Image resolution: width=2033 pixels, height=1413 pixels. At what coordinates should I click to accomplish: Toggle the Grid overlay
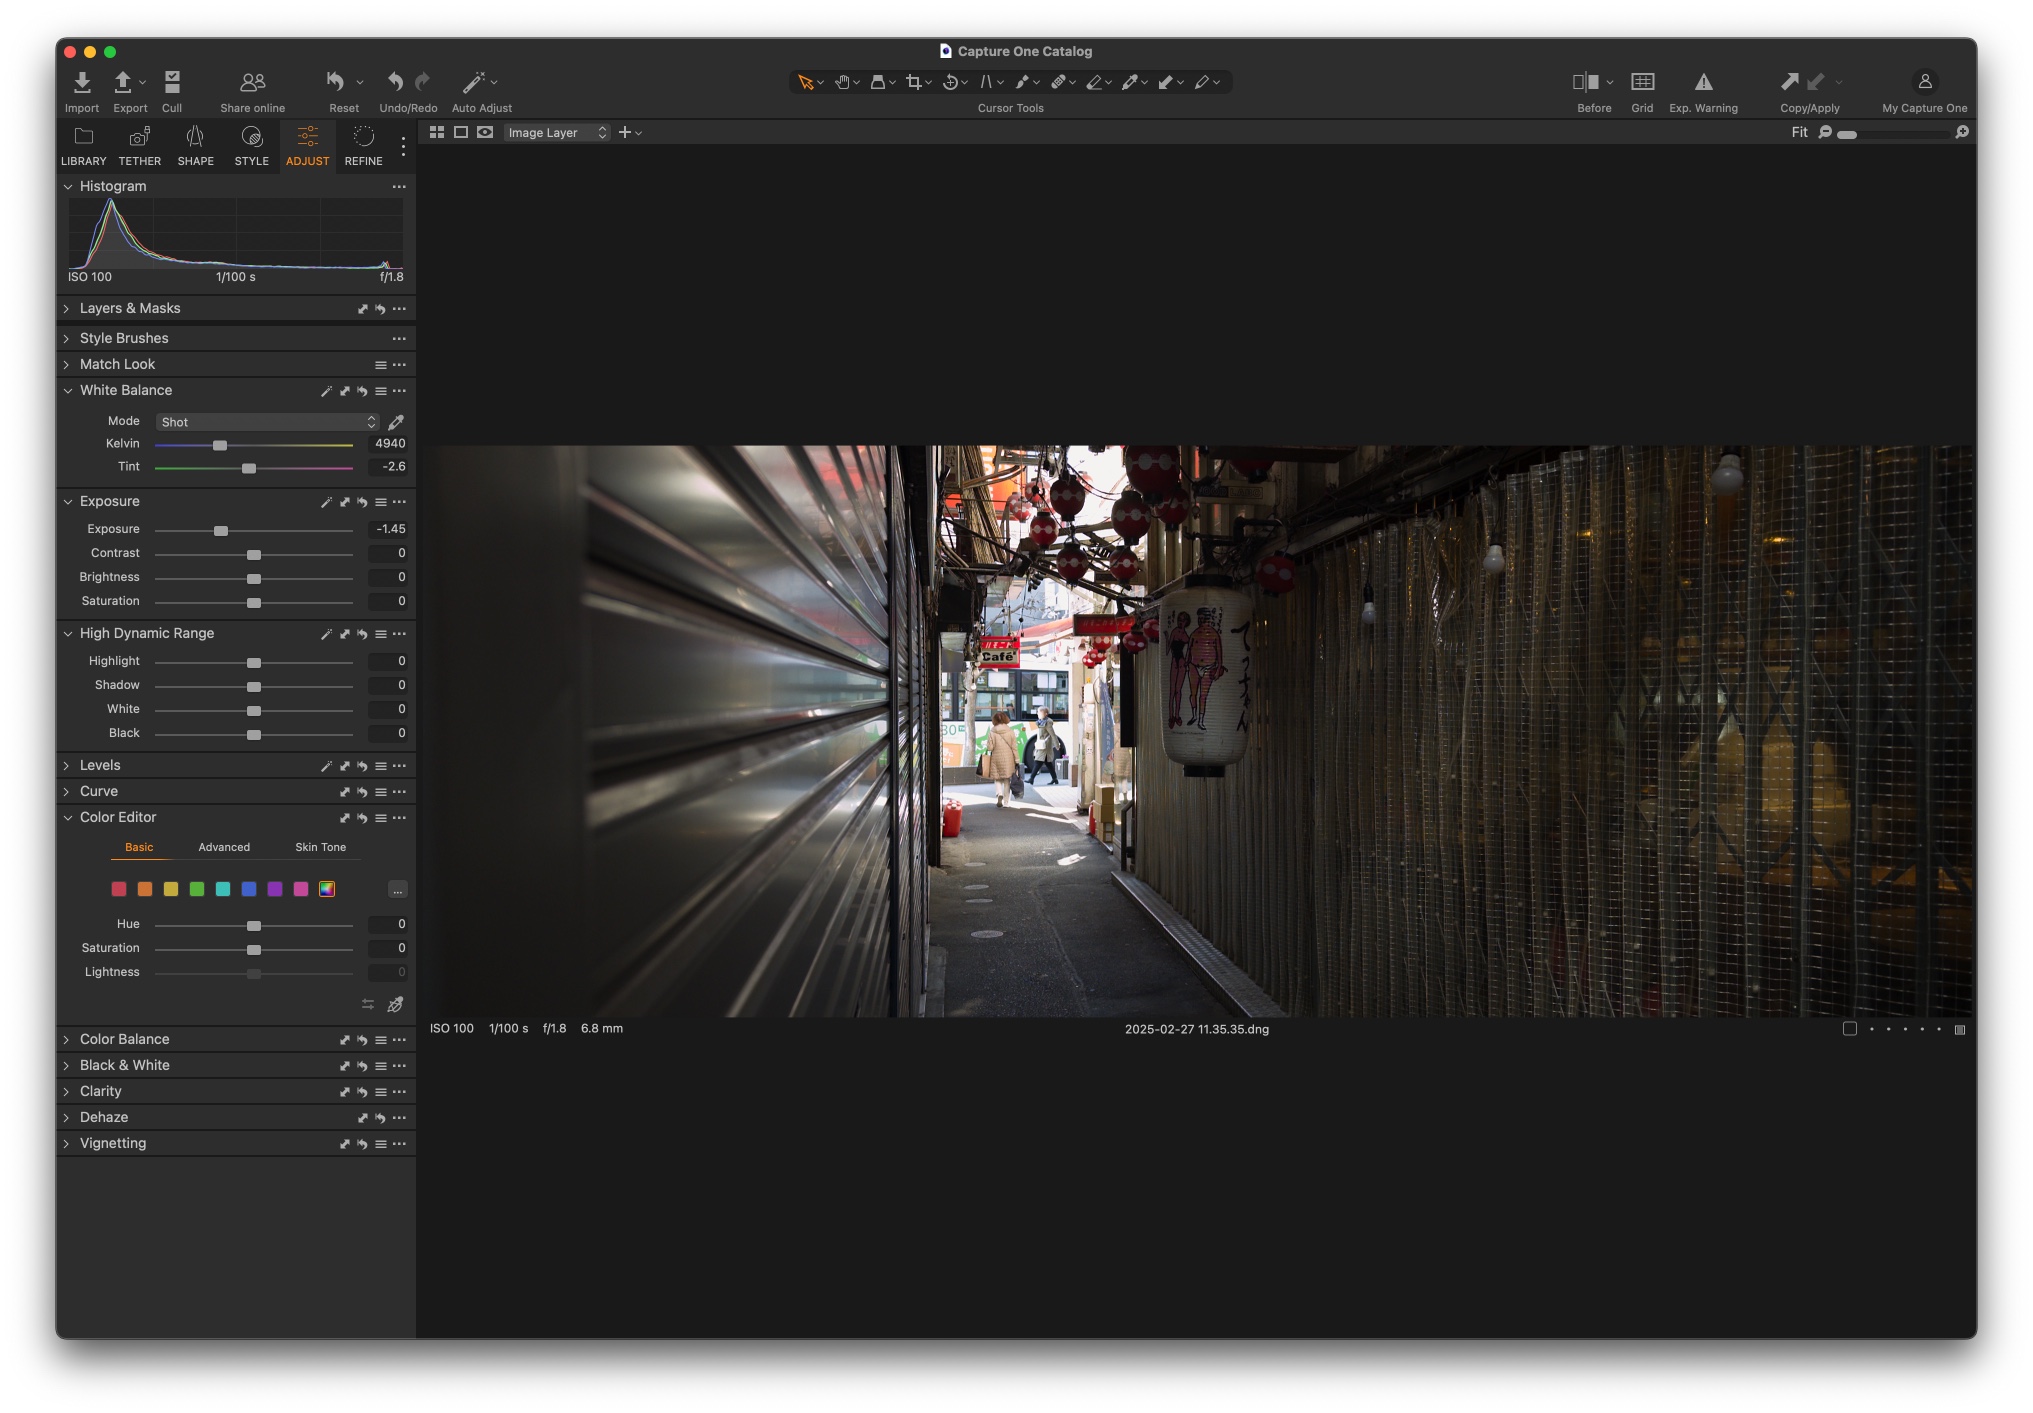(1642, 82)
